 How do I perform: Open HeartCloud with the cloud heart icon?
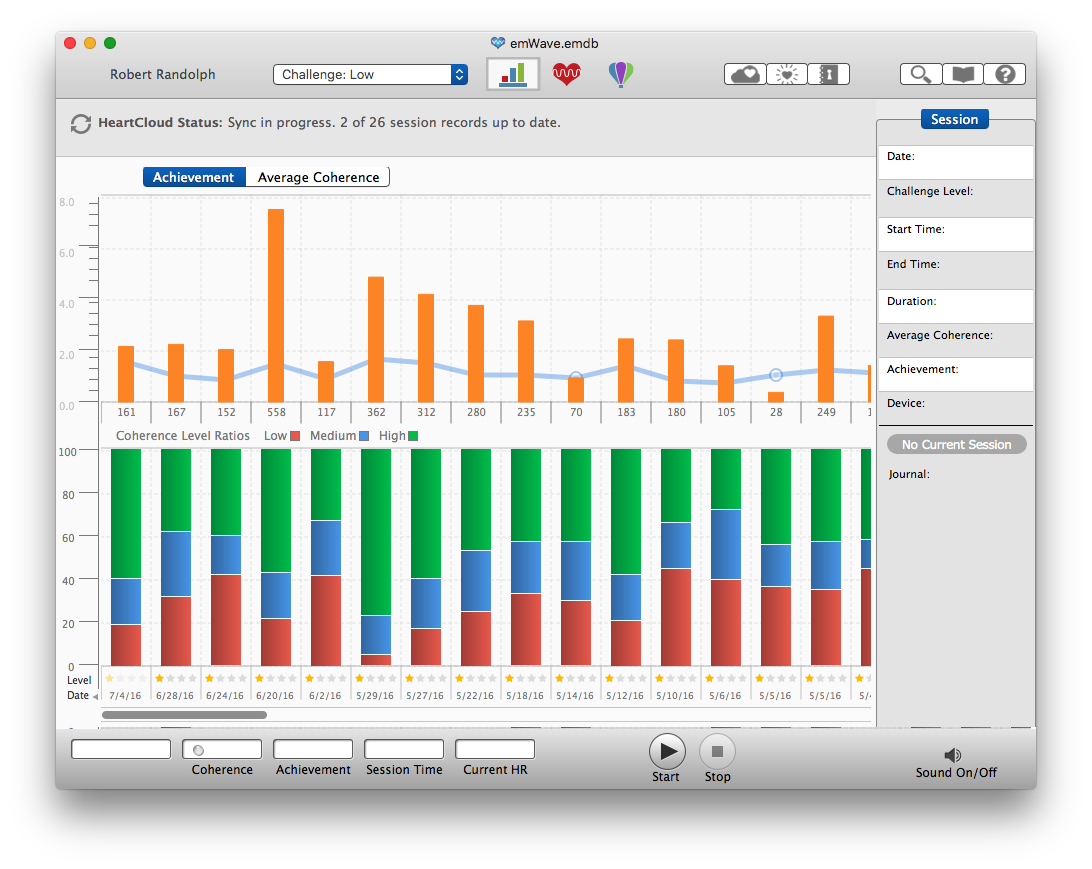click(744, 74)
